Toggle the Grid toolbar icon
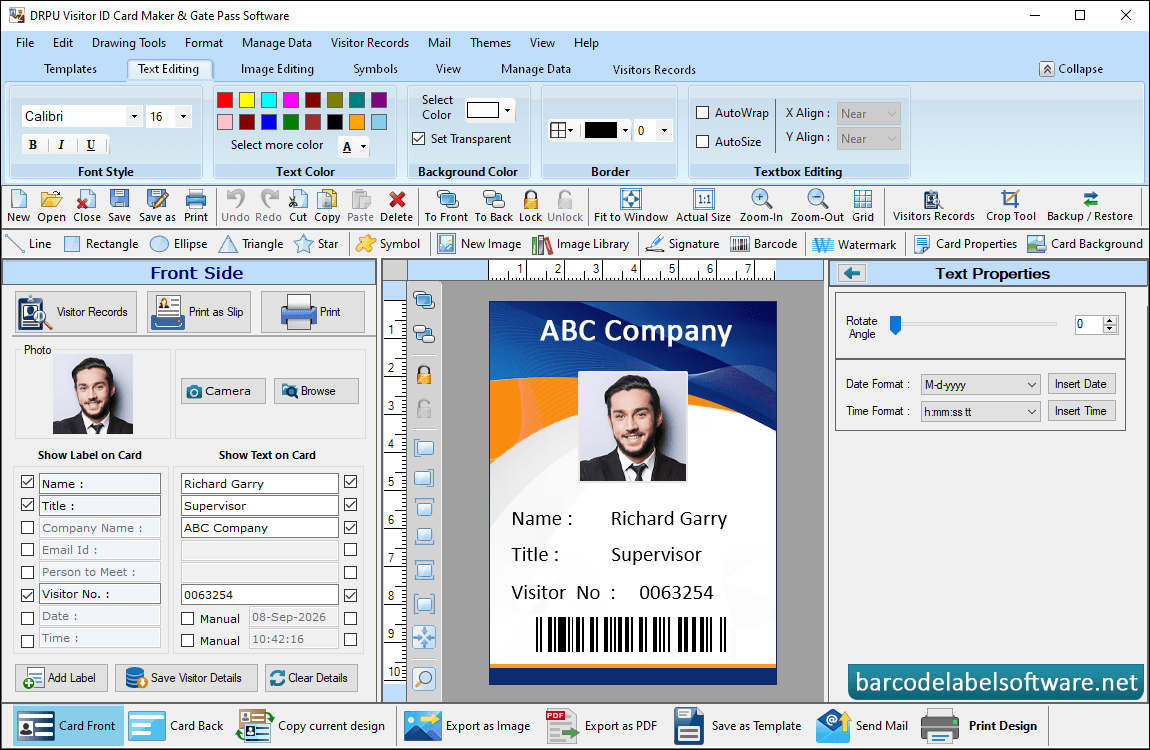This screenshot has width=1150, height=750. (x=862, y=199)
